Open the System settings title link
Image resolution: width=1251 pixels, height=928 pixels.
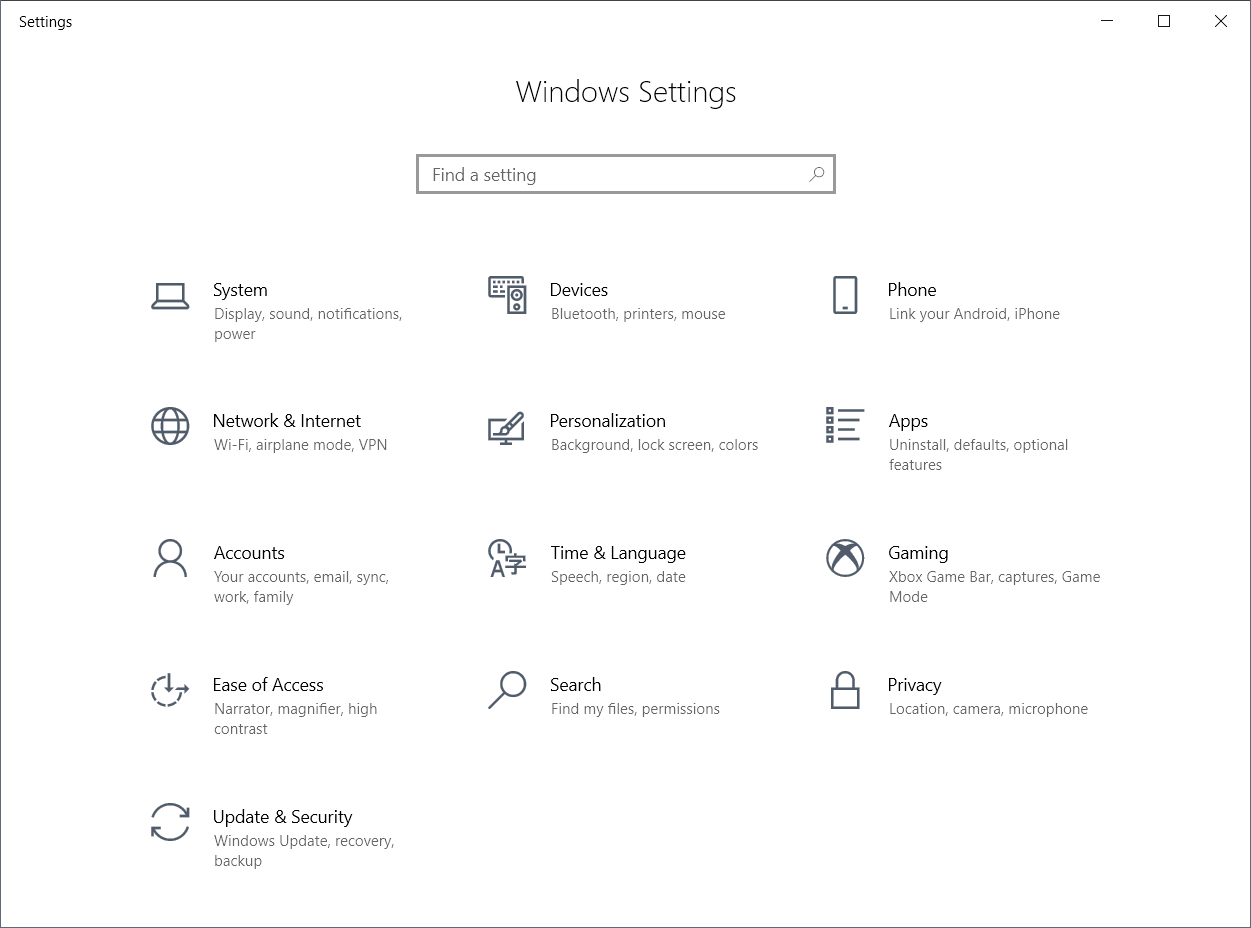pos(240,290)
